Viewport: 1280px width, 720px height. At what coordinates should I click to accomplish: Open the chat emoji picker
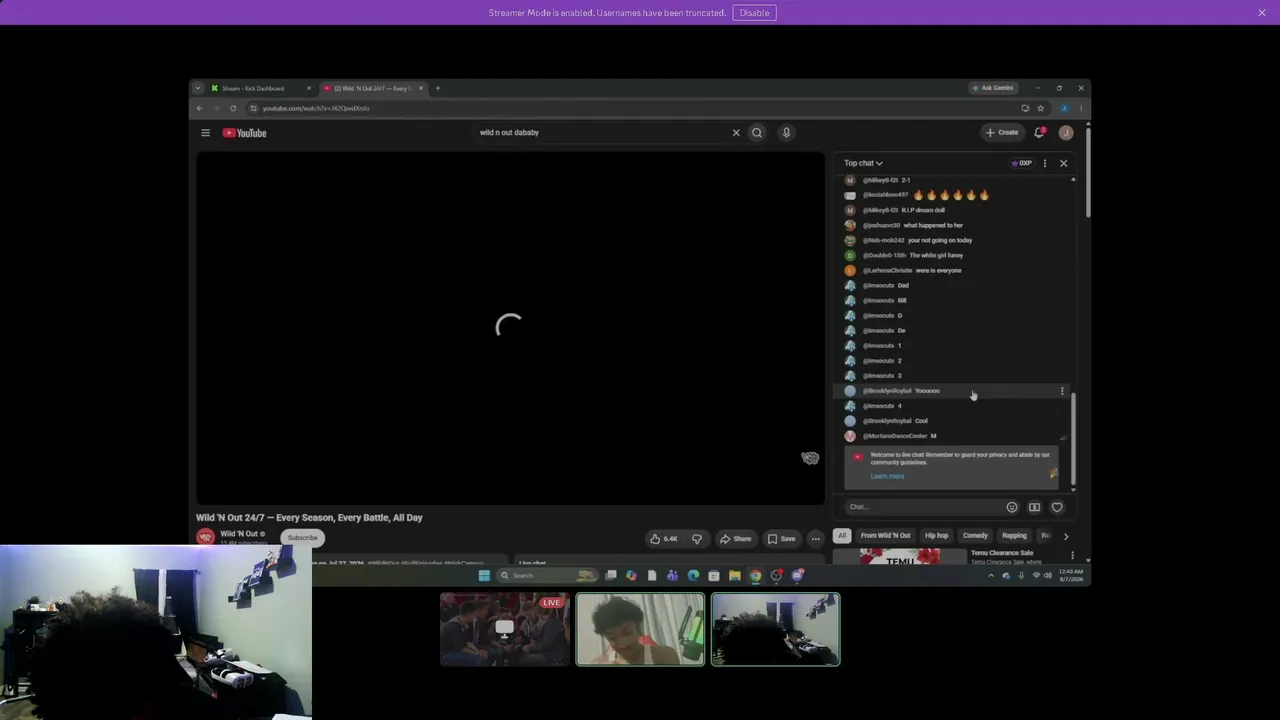pyautogui.click(x=1012, y=507)
